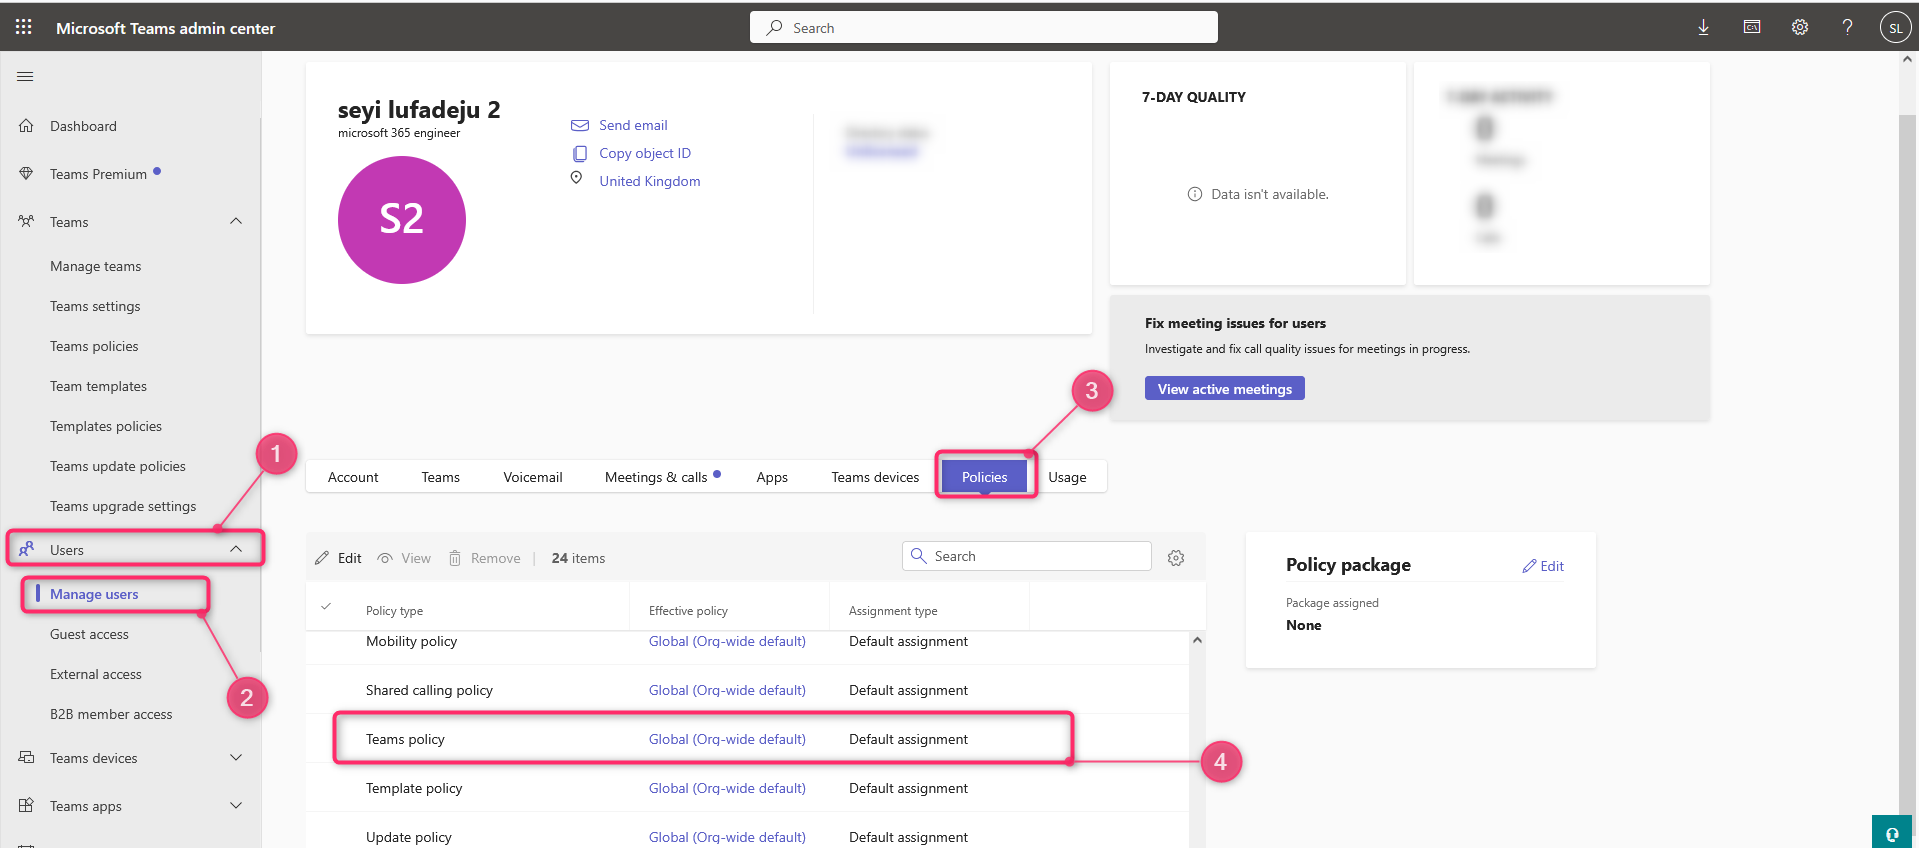This screenshot has width=1919, height=848.
Task: Click the United Kingdom link
Action: [x=649, y=181]
